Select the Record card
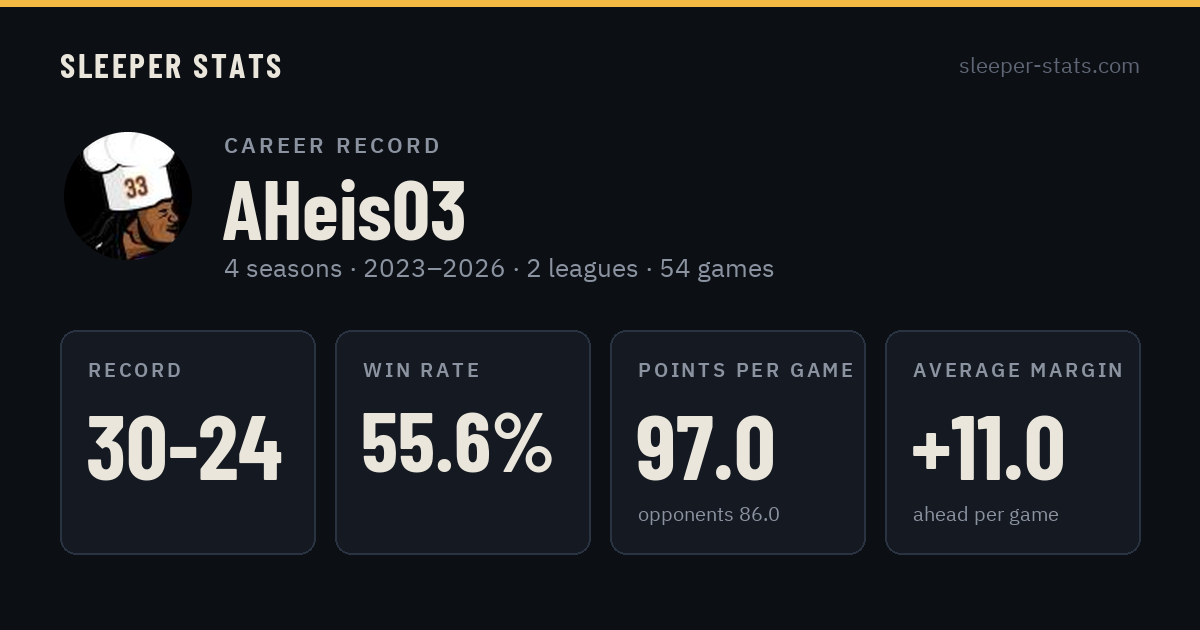Screen dimensions: 1200x630 [188, 442]
